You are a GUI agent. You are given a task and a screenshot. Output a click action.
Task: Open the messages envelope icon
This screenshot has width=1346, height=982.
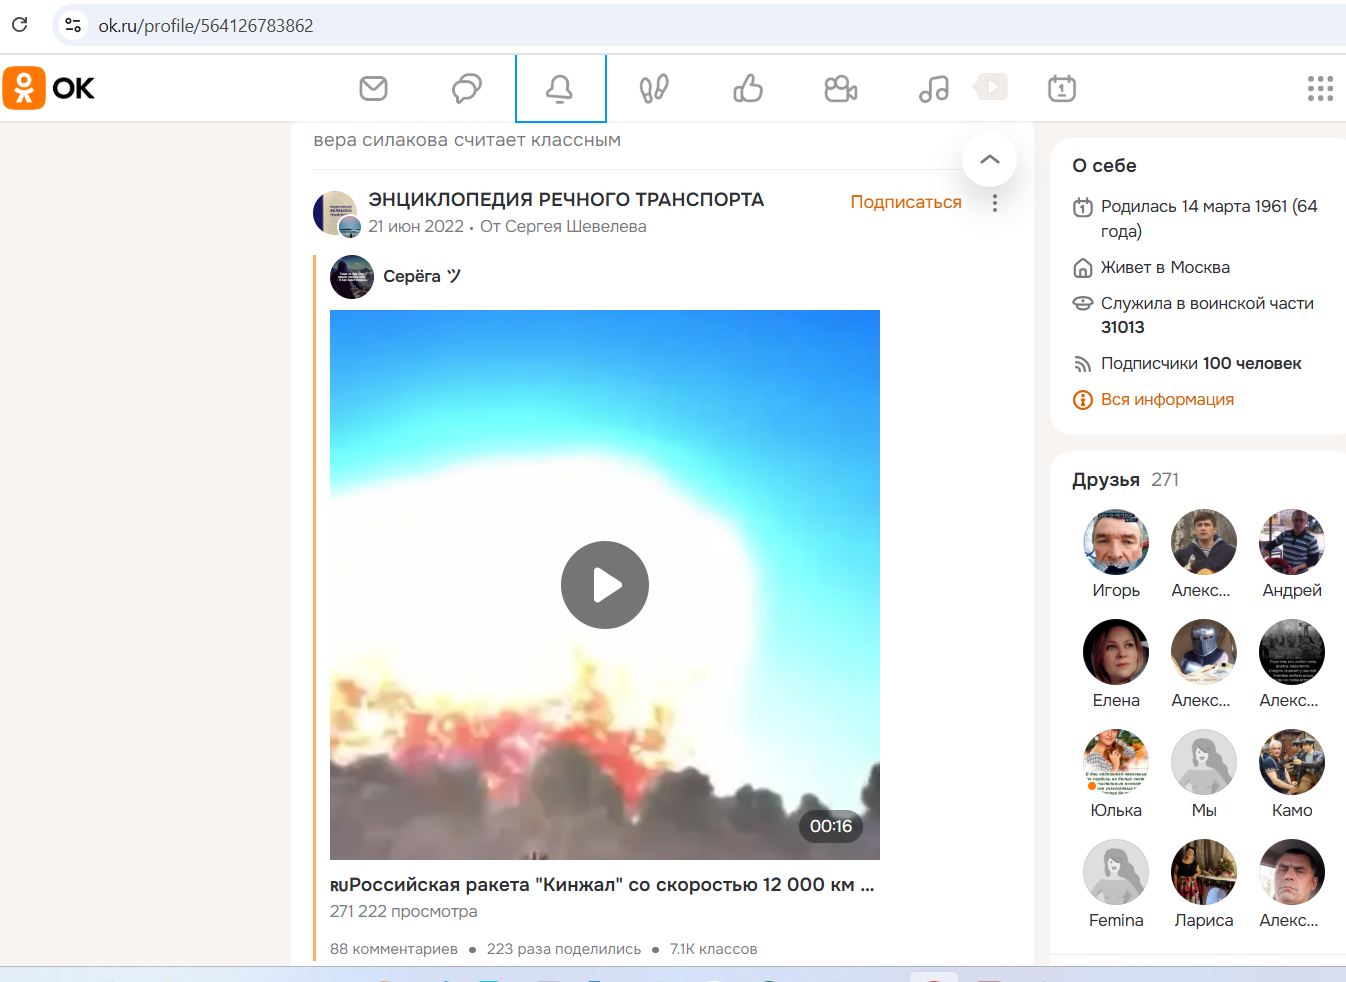pos(373,89)
